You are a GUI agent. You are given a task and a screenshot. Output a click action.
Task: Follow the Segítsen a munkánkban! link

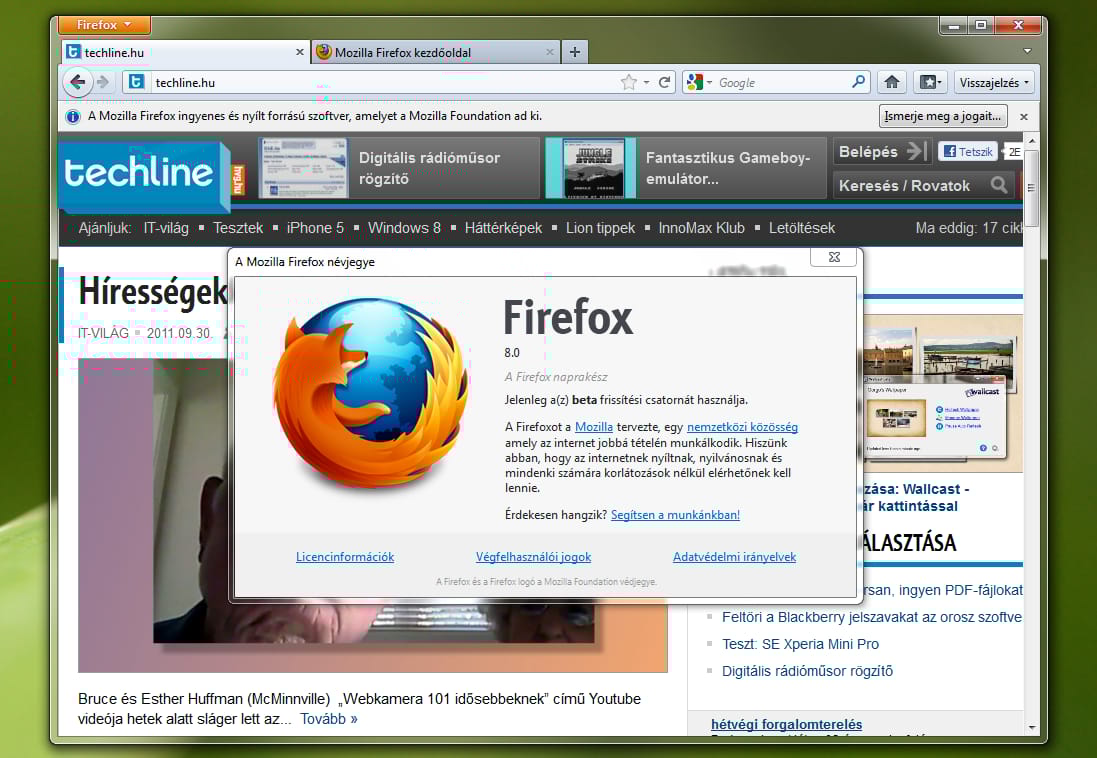675,514
